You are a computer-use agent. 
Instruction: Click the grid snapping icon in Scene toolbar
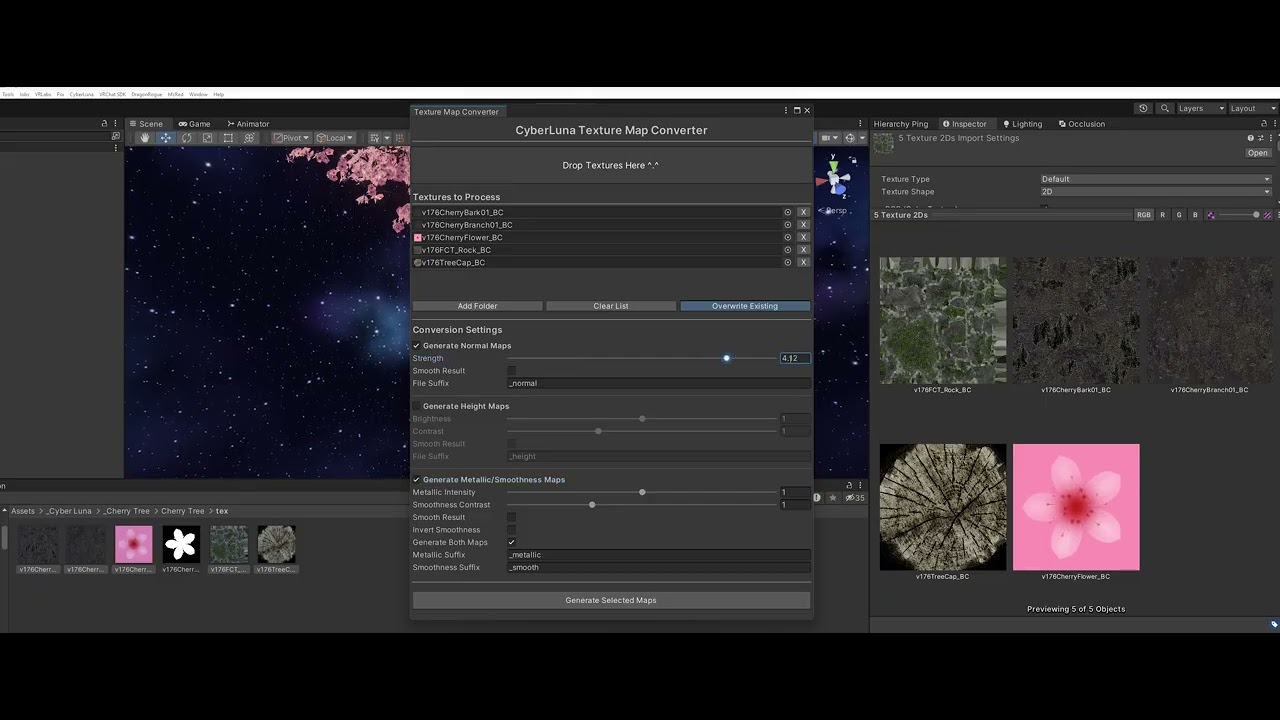[x=374, y=138]
